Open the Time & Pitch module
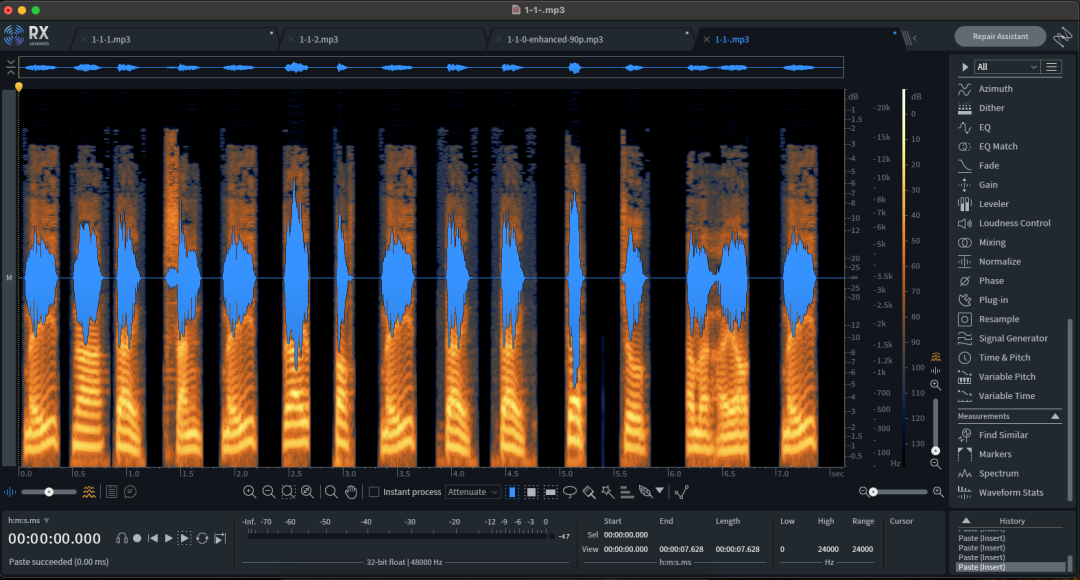This screenshot has width=1080, height=580. (1004, 357)
